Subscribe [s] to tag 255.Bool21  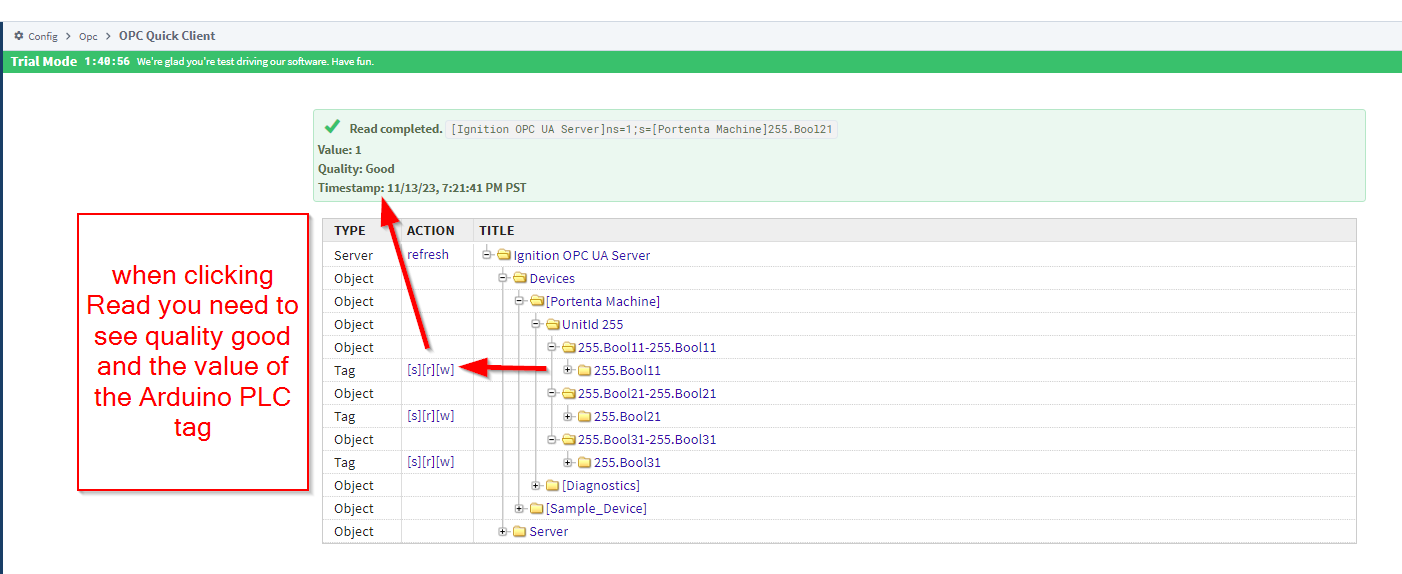[x=414, y=416]
